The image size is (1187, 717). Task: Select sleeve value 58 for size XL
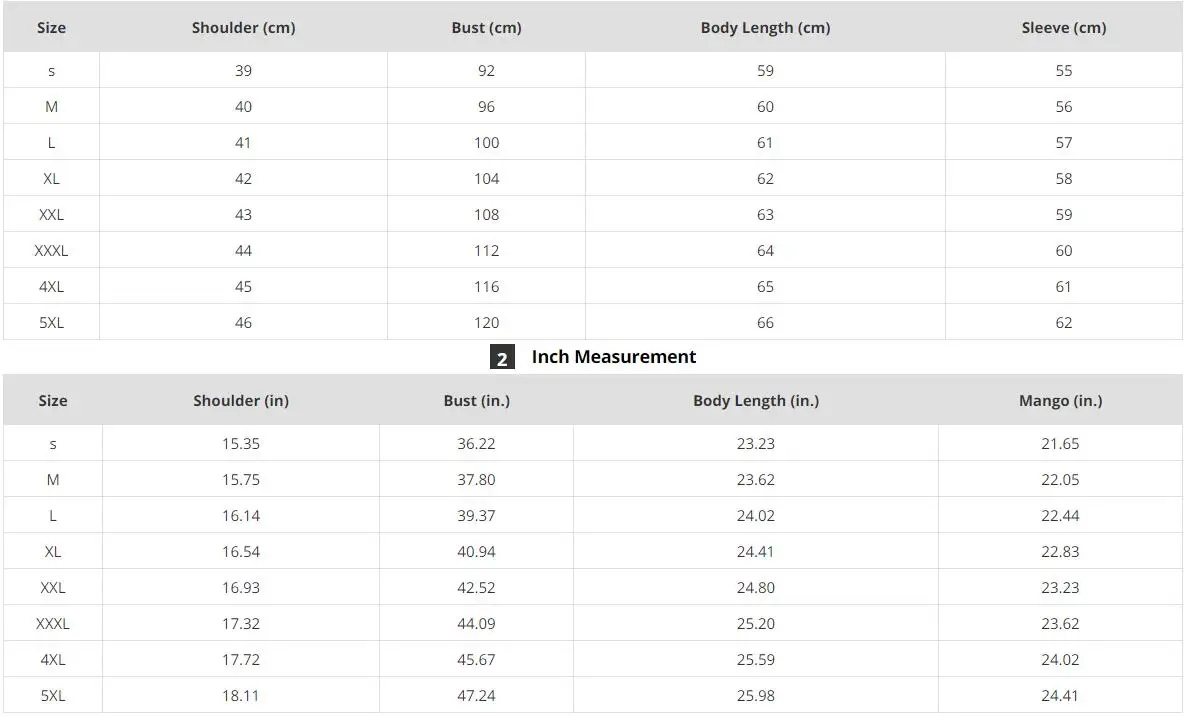click(1064, 179)
